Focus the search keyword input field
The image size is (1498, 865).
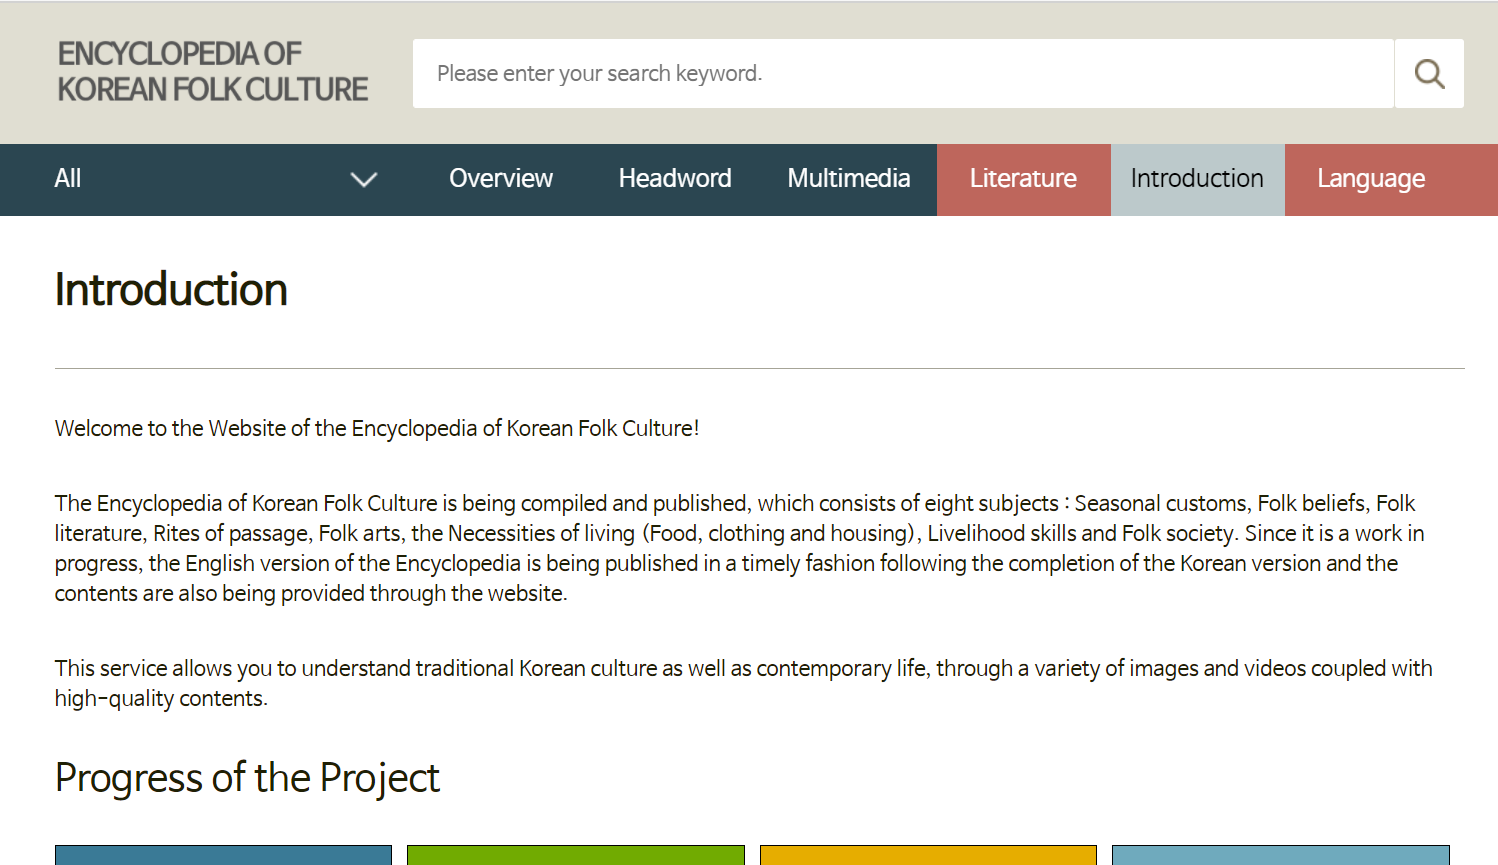pyautogui.click(x=903, y=74)
